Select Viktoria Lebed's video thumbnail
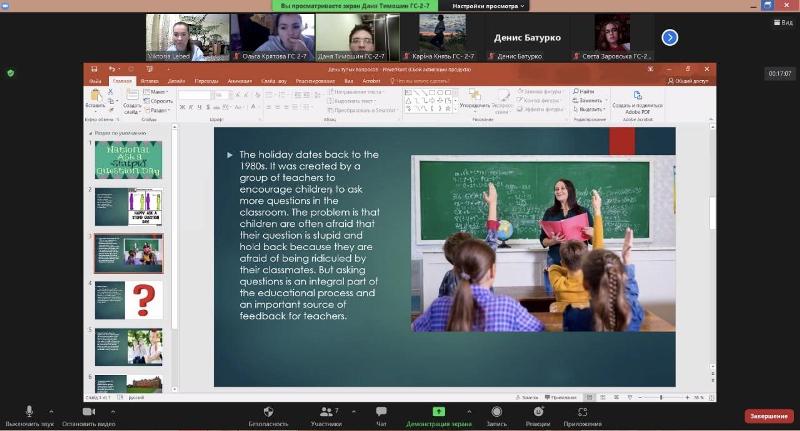The height and width of the screenshot is (431, 800). click(x=188, y=37)
